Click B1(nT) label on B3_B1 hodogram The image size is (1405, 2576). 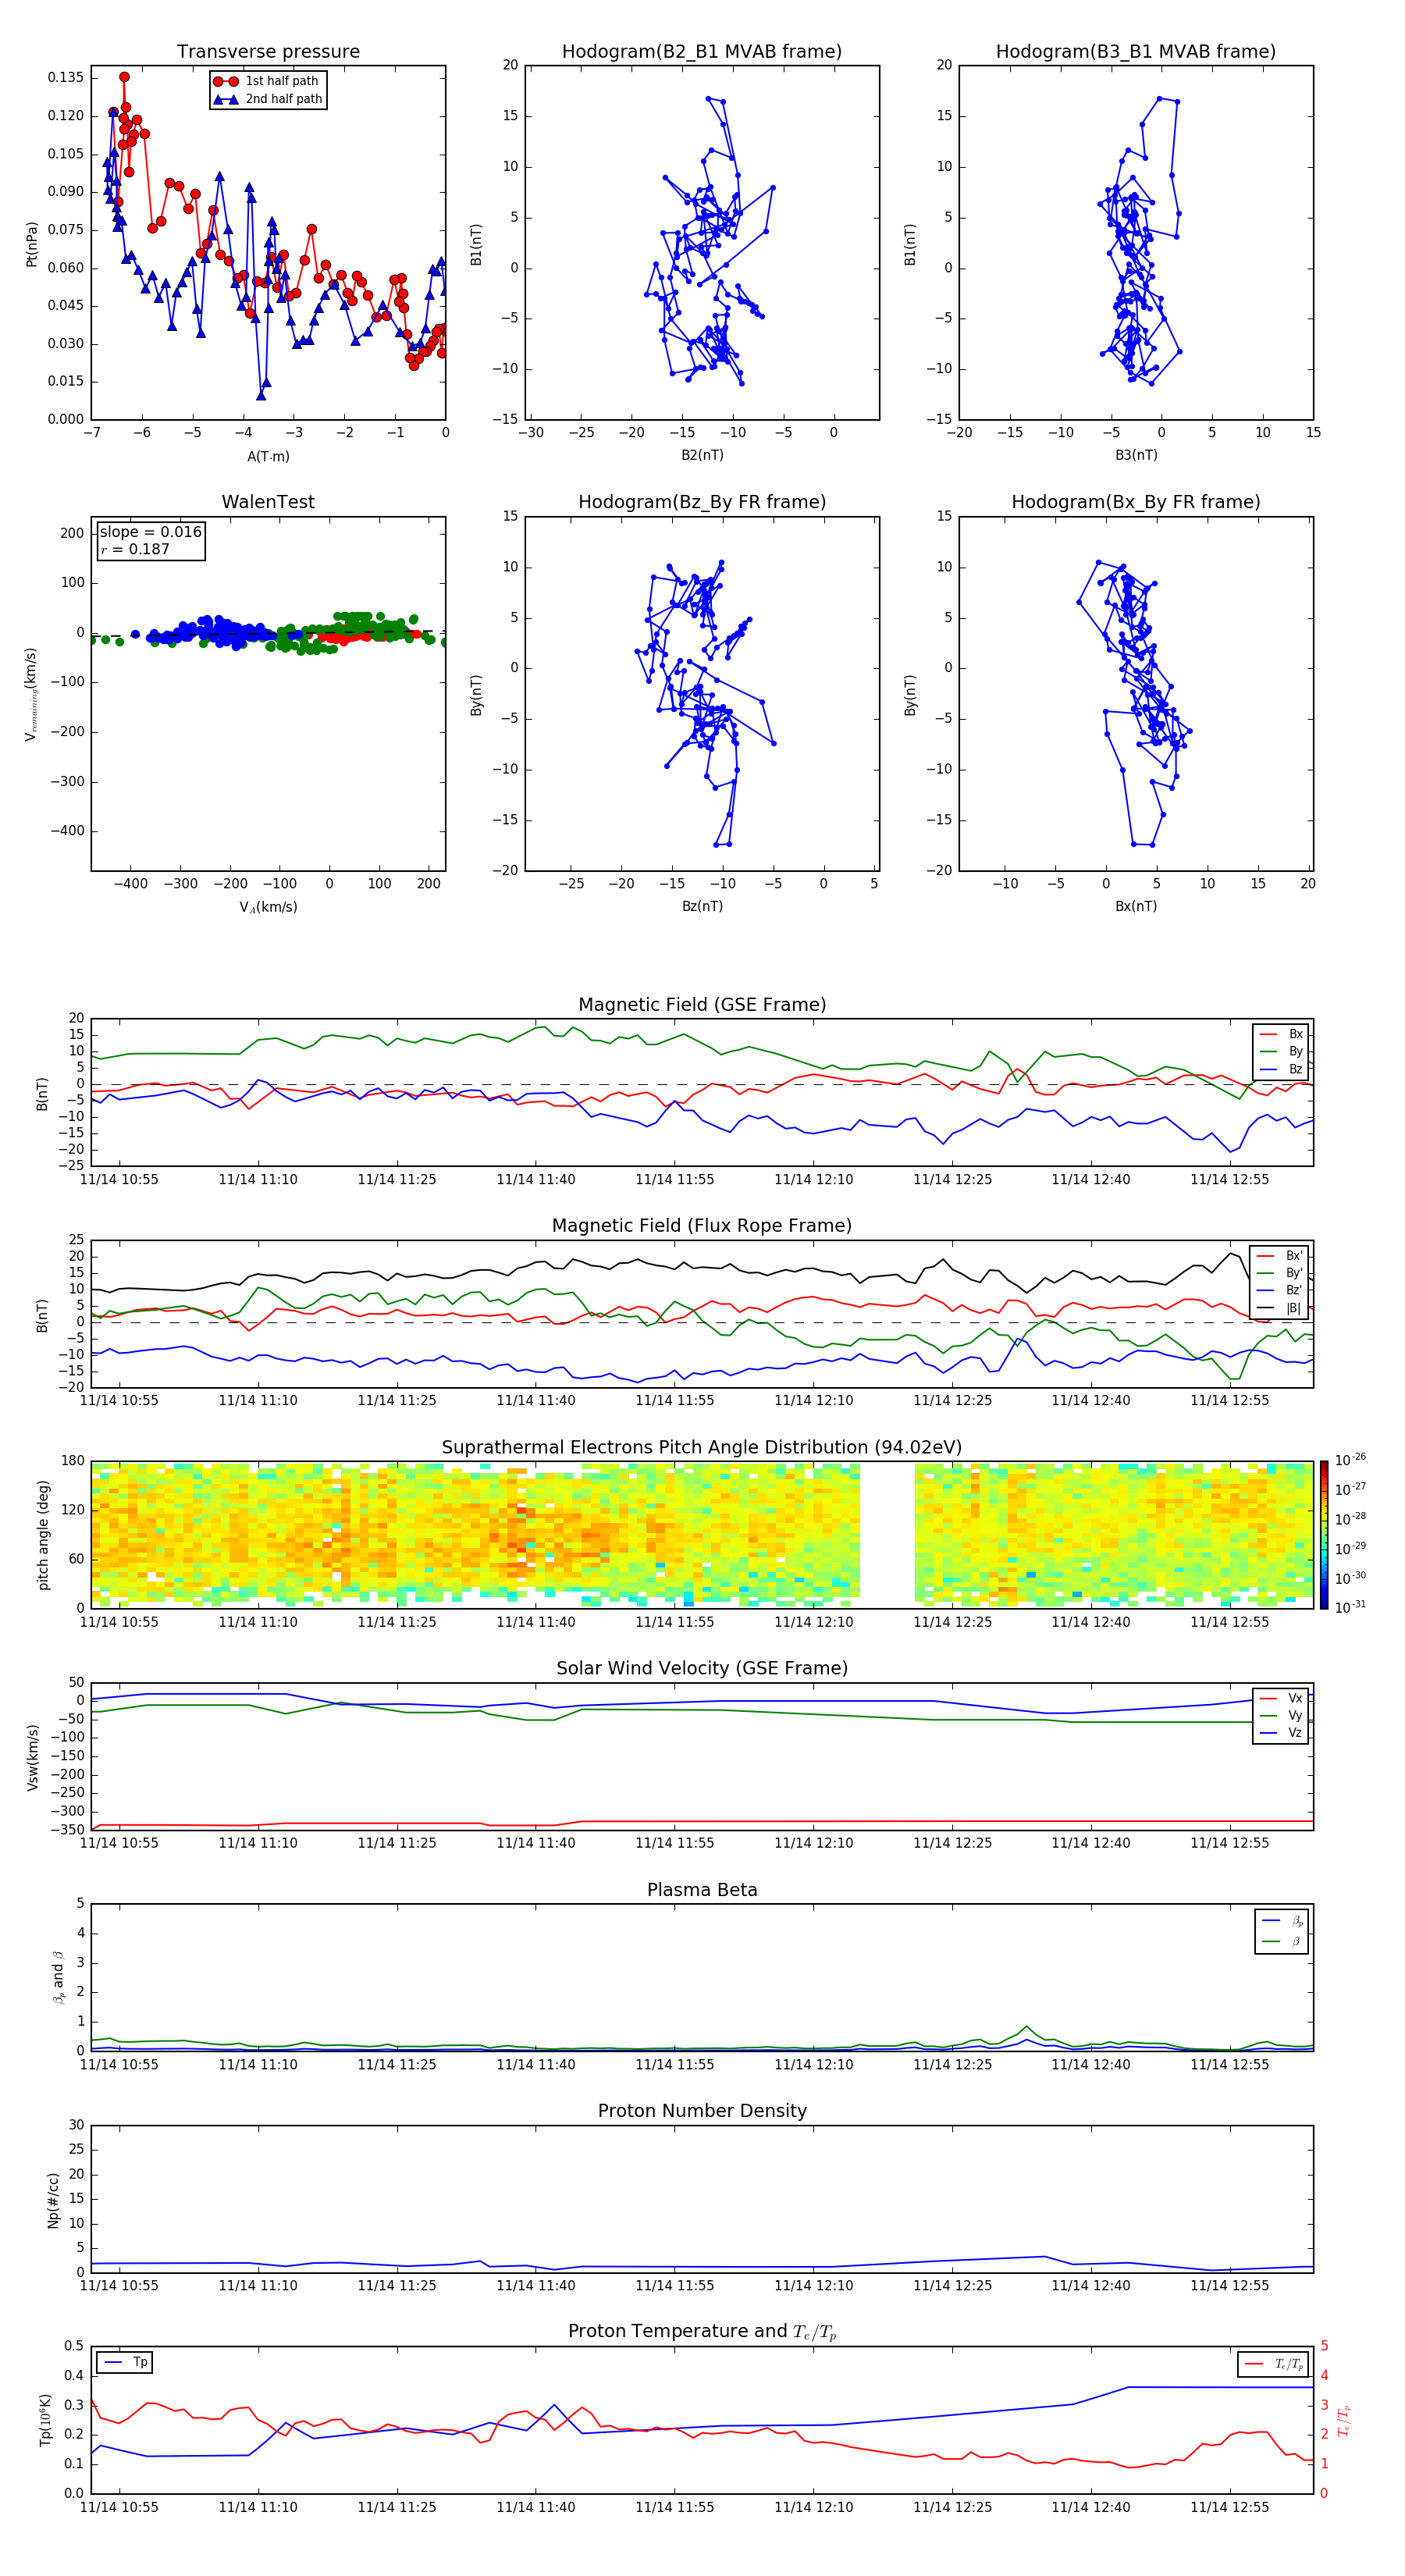tap(910, 244)
